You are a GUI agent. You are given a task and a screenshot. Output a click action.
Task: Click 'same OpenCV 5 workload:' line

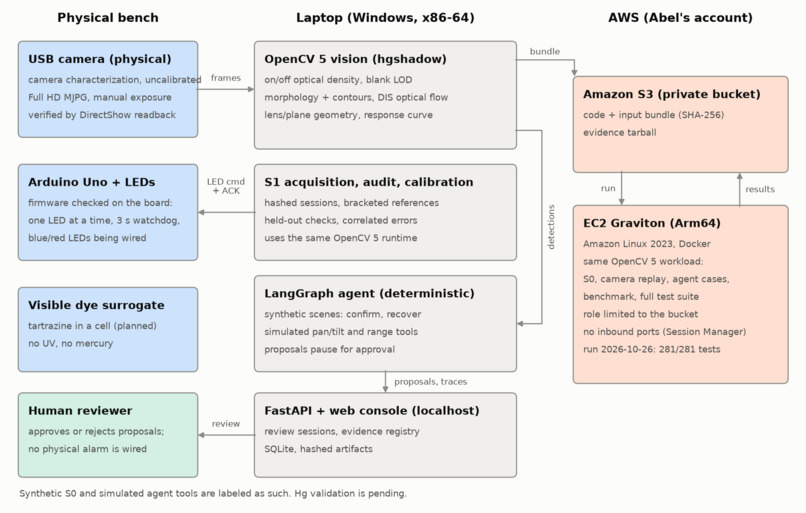click(643, 261)
